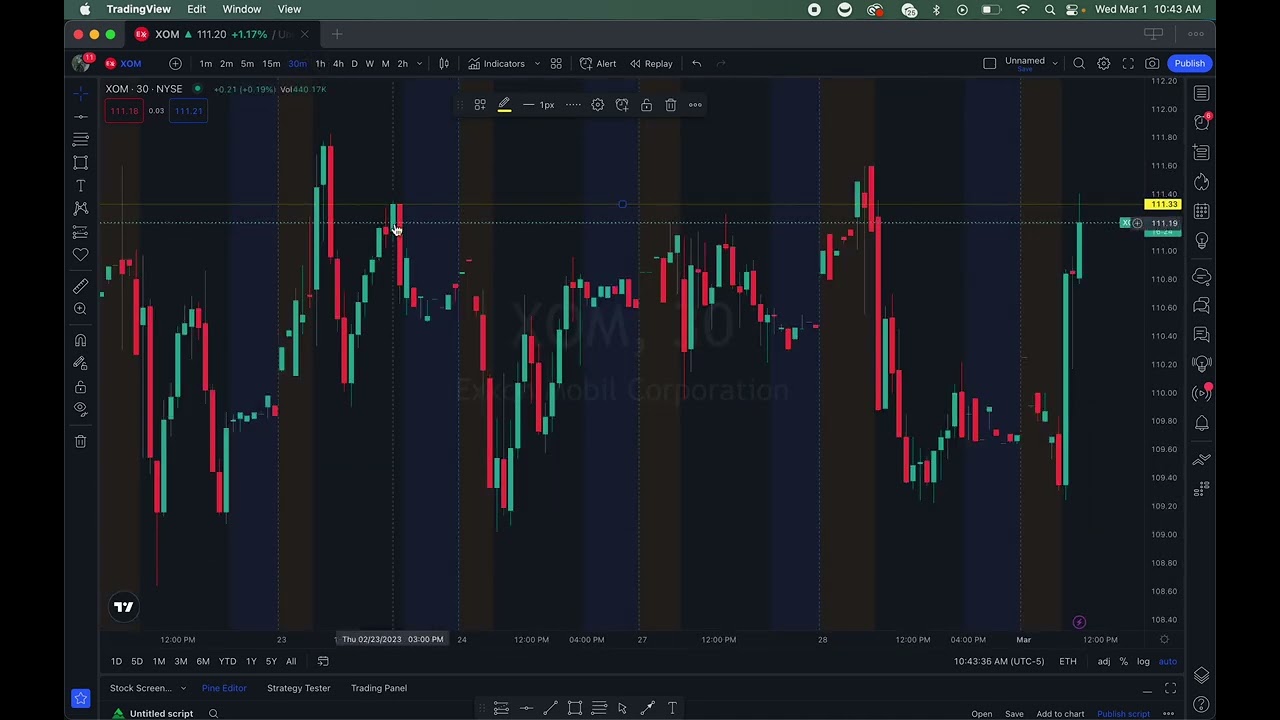Open chart settings gear in top toolbar
Screen dimensions: 1280x720
1104,64
